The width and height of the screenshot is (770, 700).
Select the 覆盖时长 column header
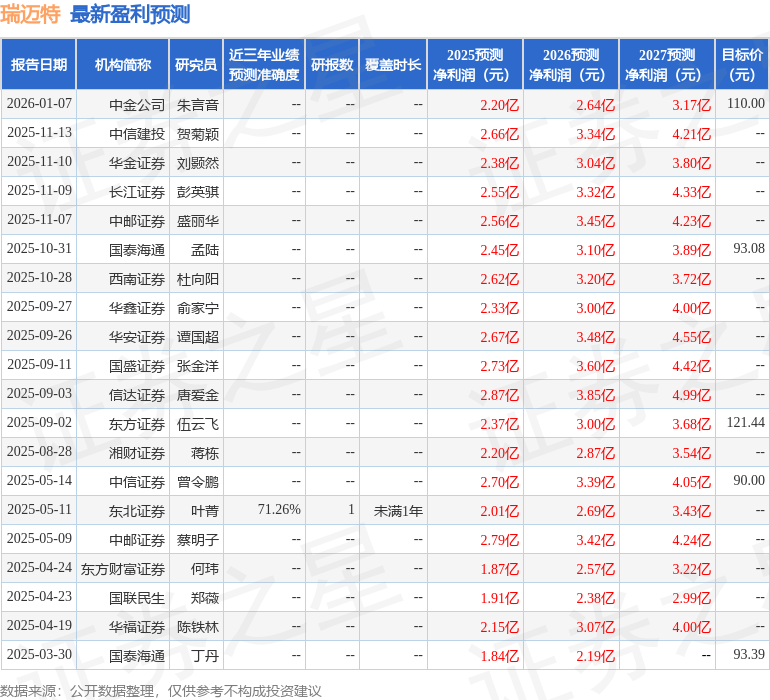(393, 64)
